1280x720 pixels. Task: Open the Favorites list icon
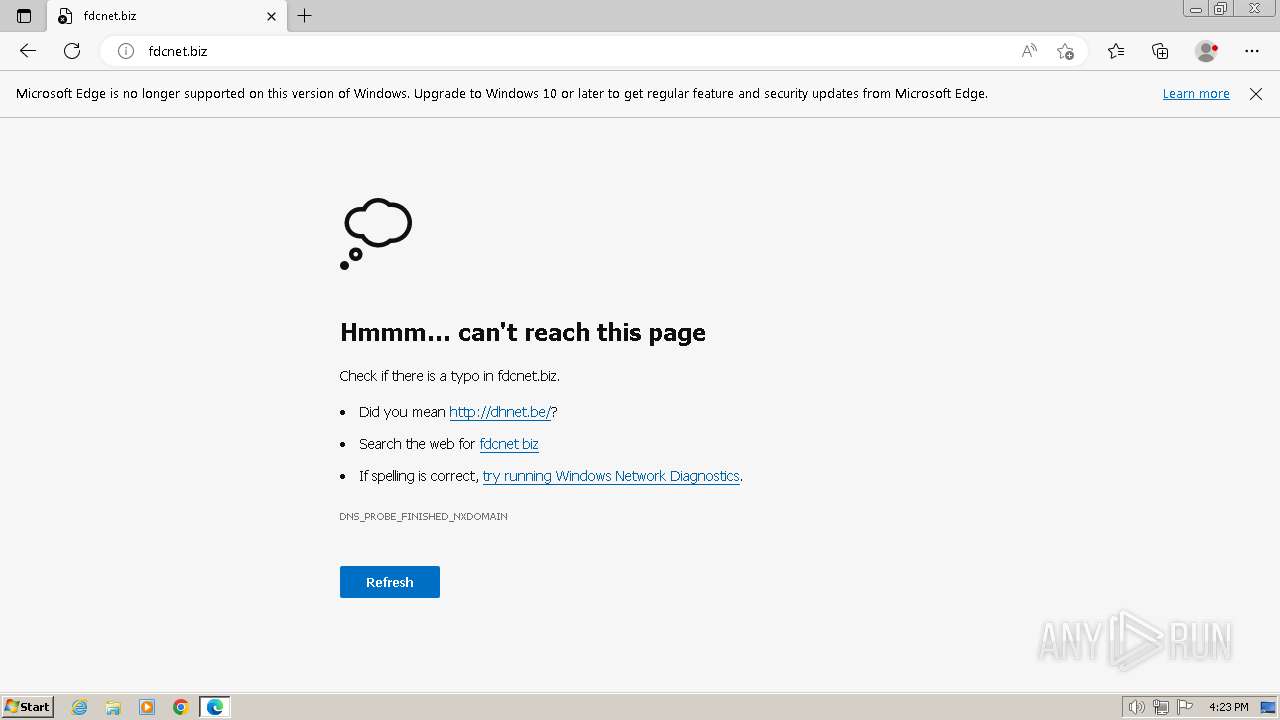pos(1116,51)
